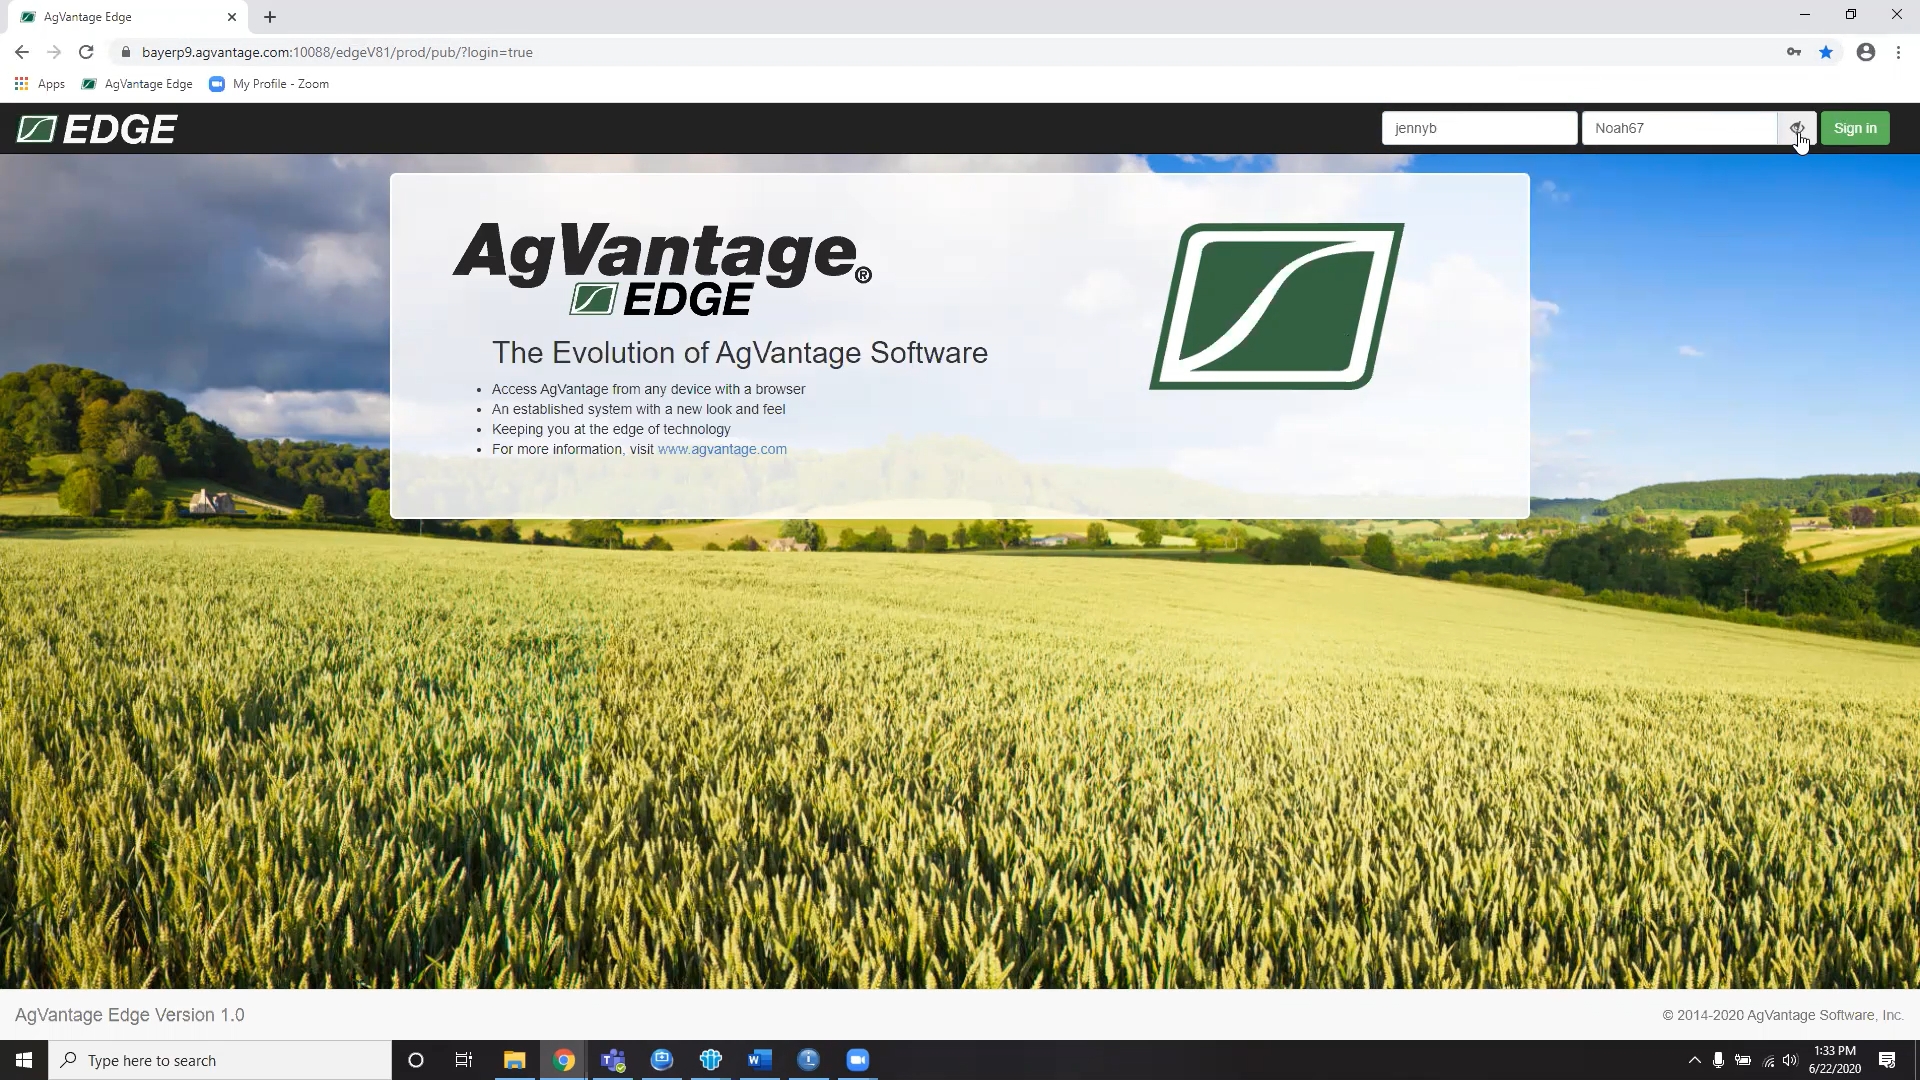The width and height of the screenshot is (1920, 1080).
Task: Show hidden tray icons chevron
Action: click(1694, 1060)
